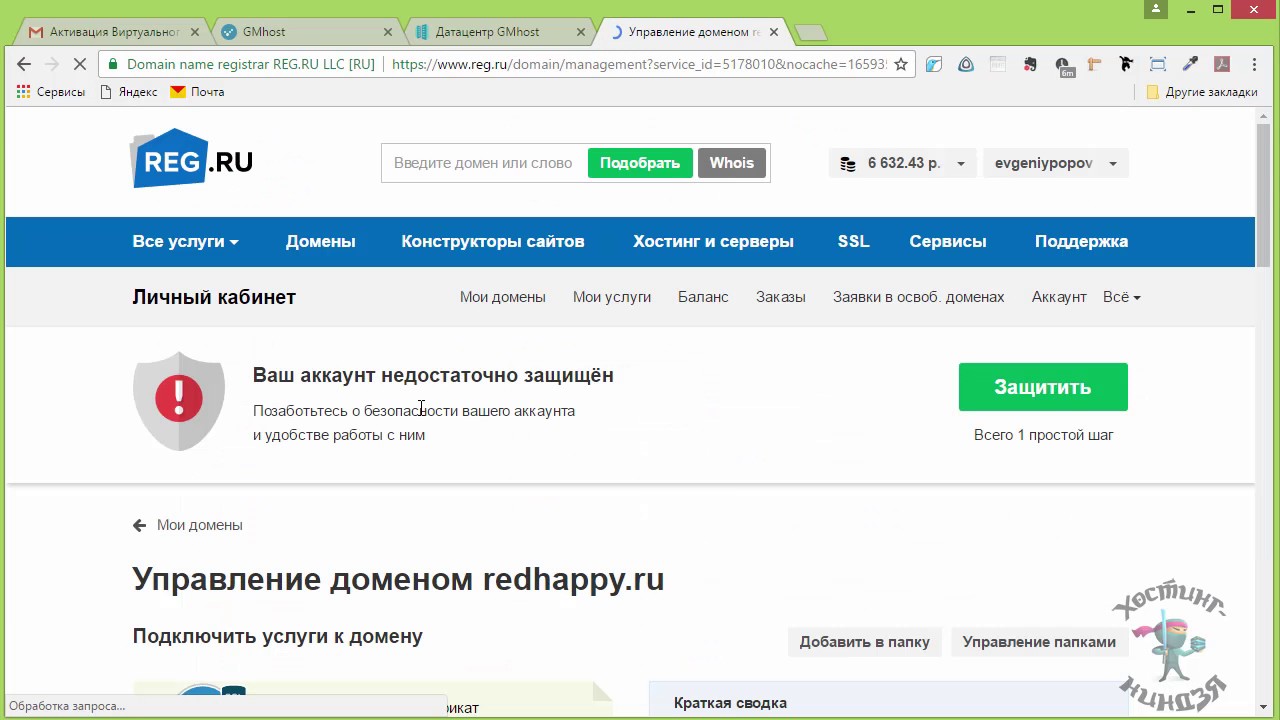The width and height of the screenshot is (1280, 720).
Task: Stop page loading with X button
Action: pos(81,64)
